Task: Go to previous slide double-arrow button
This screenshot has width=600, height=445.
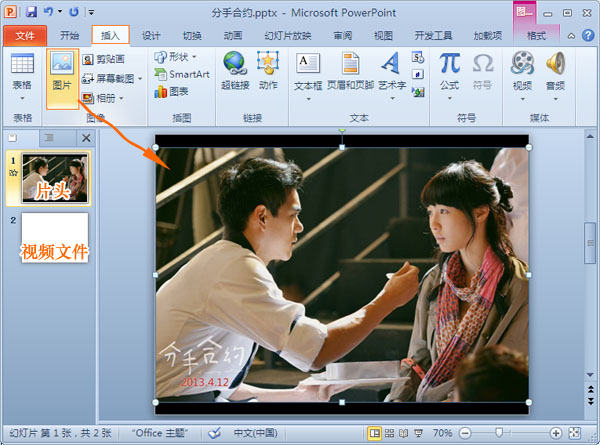Action: (590, 390)
